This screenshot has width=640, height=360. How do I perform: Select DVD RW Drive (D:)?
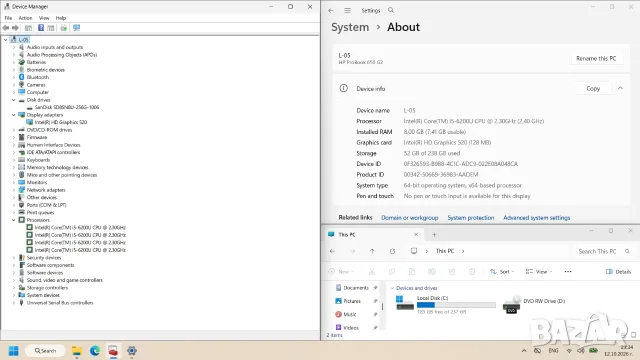534,304
